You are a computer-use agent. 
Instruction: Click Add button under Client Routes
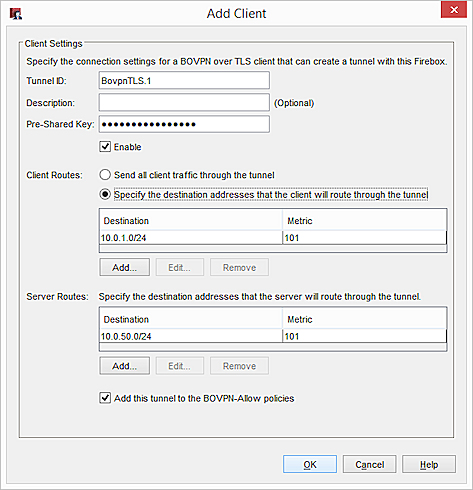[x=124, y=267]
